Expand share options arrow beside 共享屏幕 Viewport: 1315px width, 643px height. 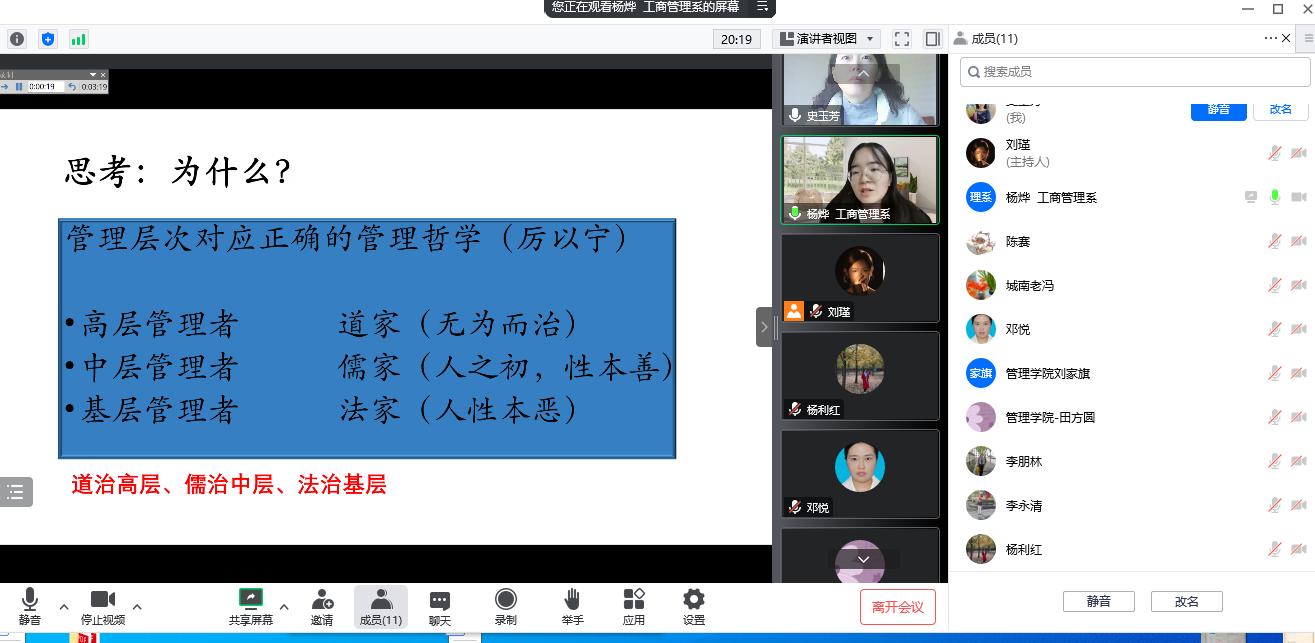click(284, 606)
